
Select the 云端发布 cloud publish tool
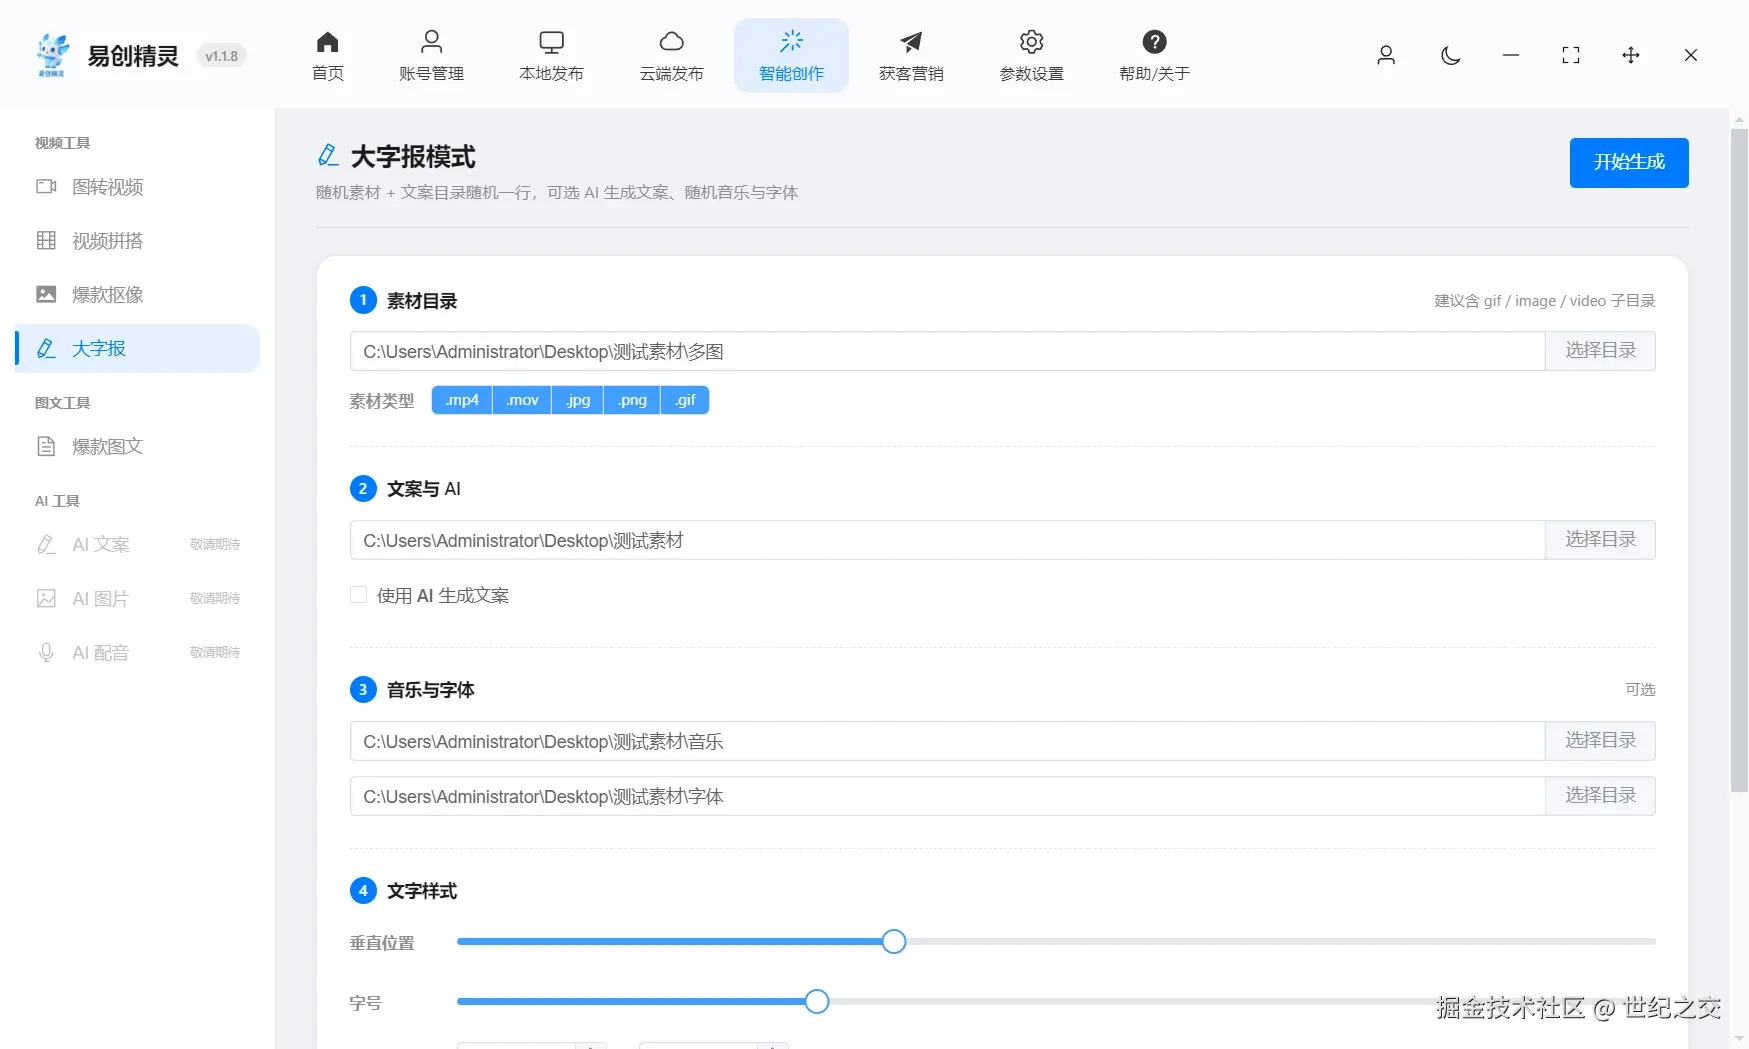click(671, 55)
